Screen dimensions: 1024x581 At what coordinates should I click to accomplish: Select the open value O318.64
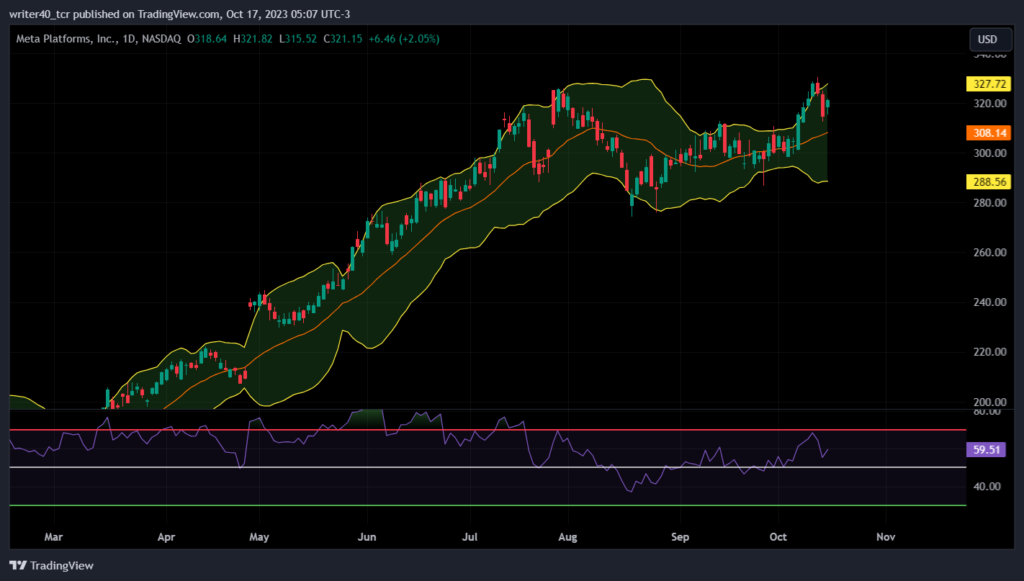tap(207, 39)
